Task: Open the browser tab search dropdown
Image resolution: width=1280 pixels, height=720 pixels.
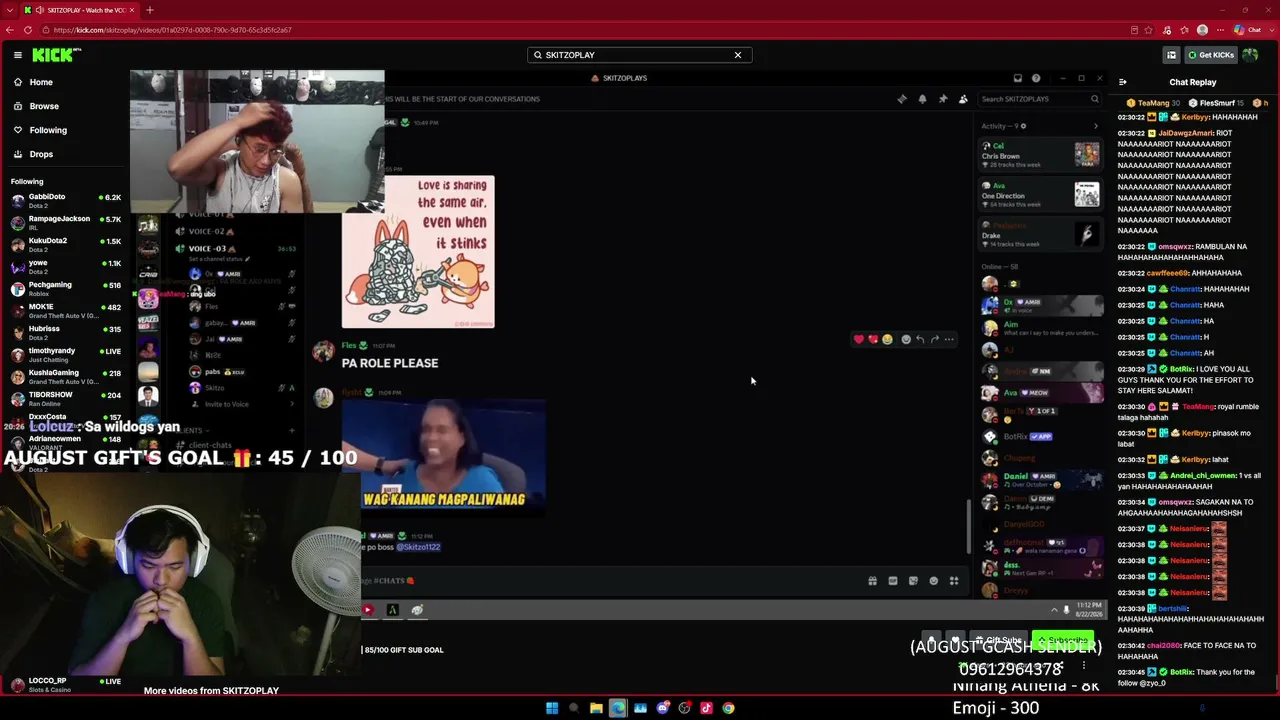Action: (11, 10)
